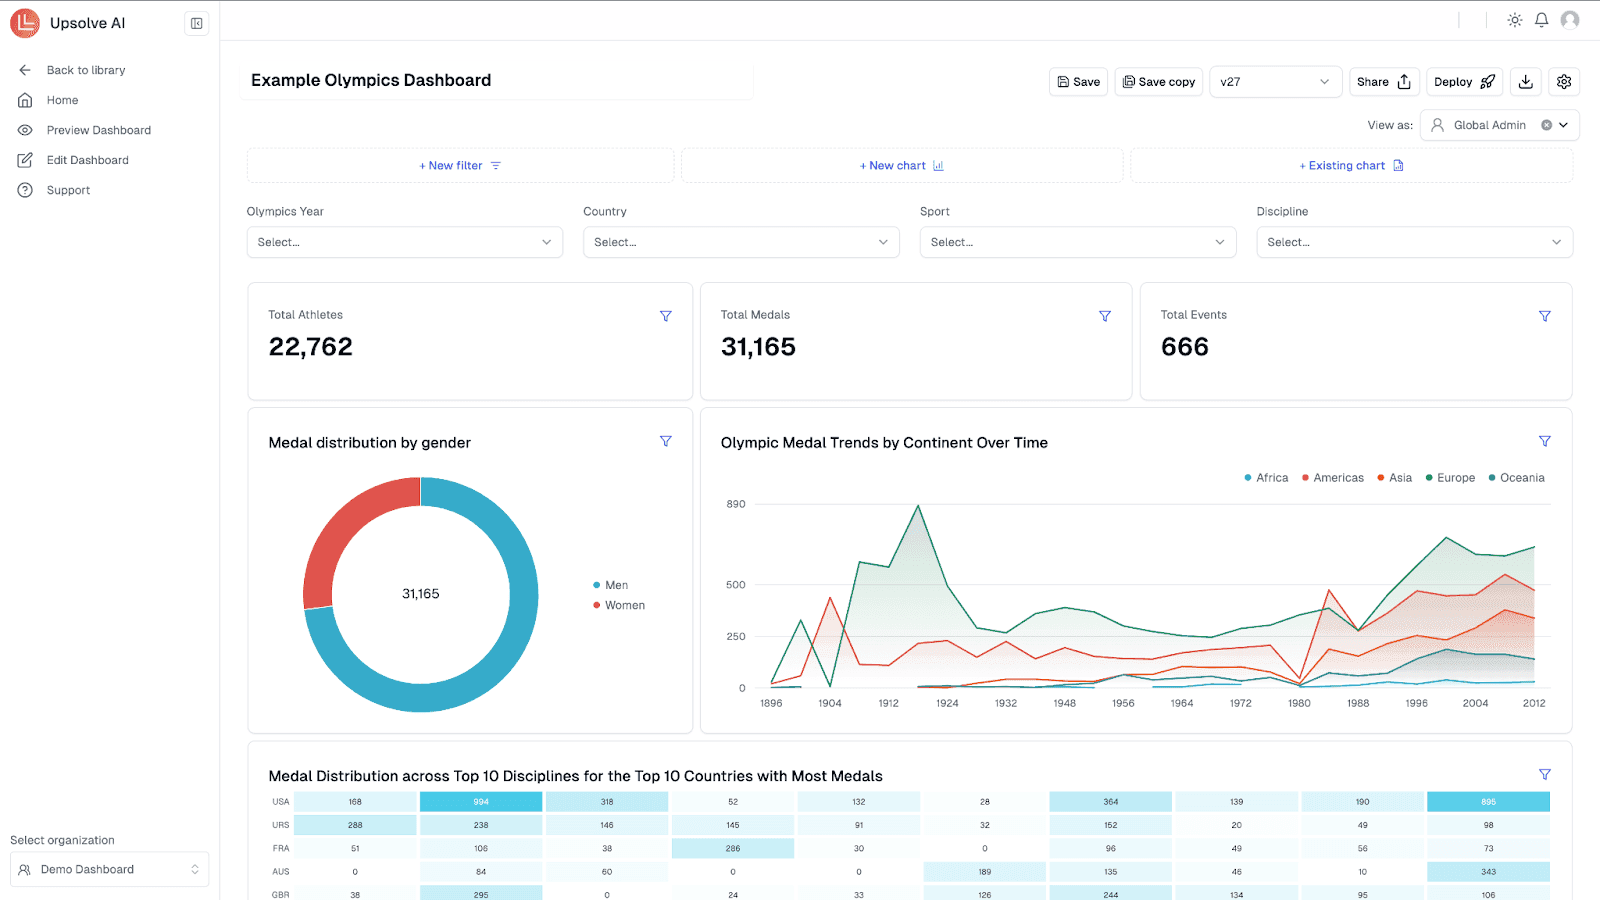Click the filter icon on Total Medals card
Viewport: 1600px width, 900px height.
coord(1104,315)
